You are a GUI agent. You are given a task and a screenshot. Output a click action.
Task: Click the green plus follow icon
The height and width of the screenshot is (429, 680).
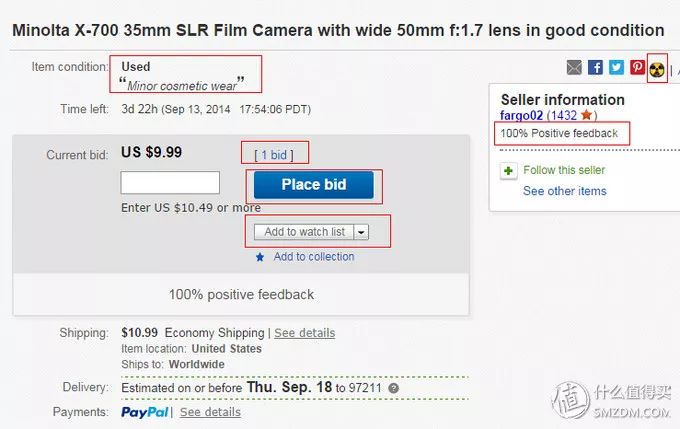pyautogui.click(x=508, y=171)
